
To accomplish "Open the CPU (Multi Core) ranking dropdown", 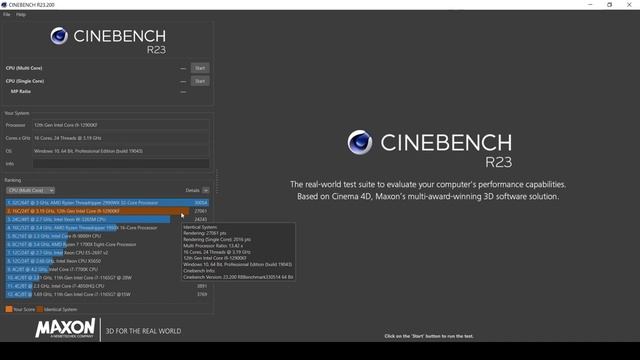I will (x=30, y=190).
